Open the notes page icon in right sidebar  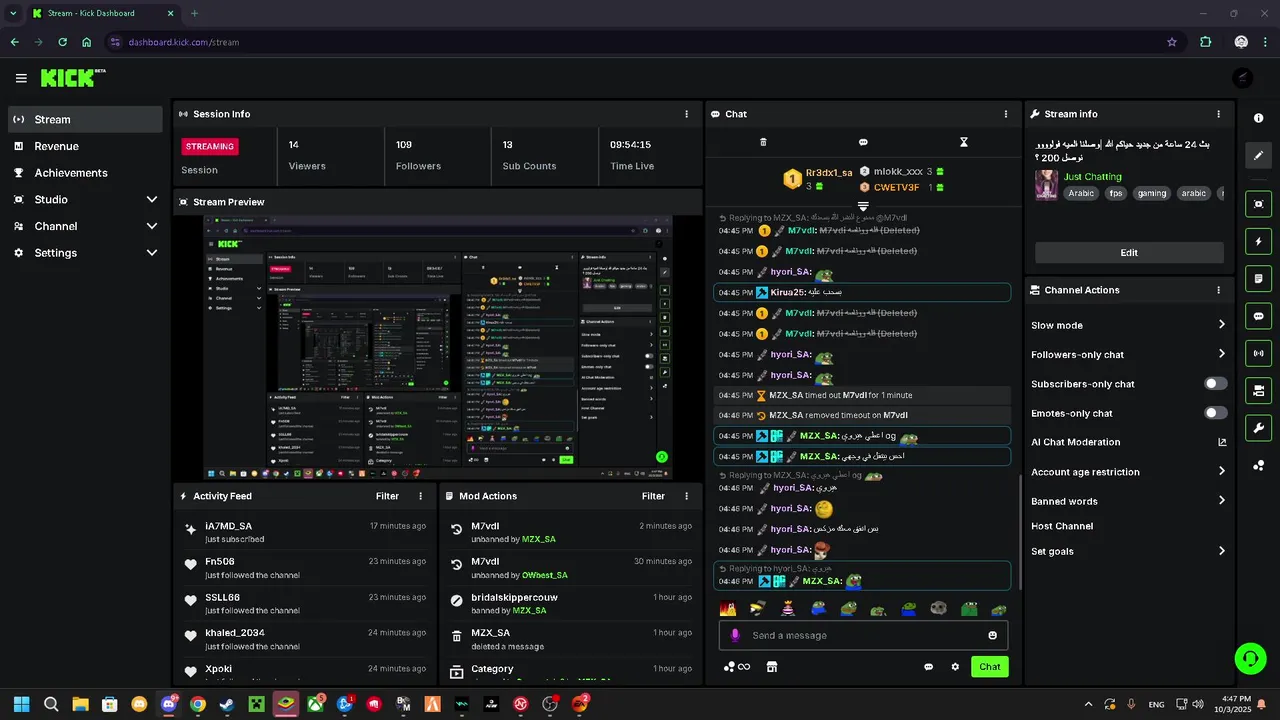(1258, 278)
